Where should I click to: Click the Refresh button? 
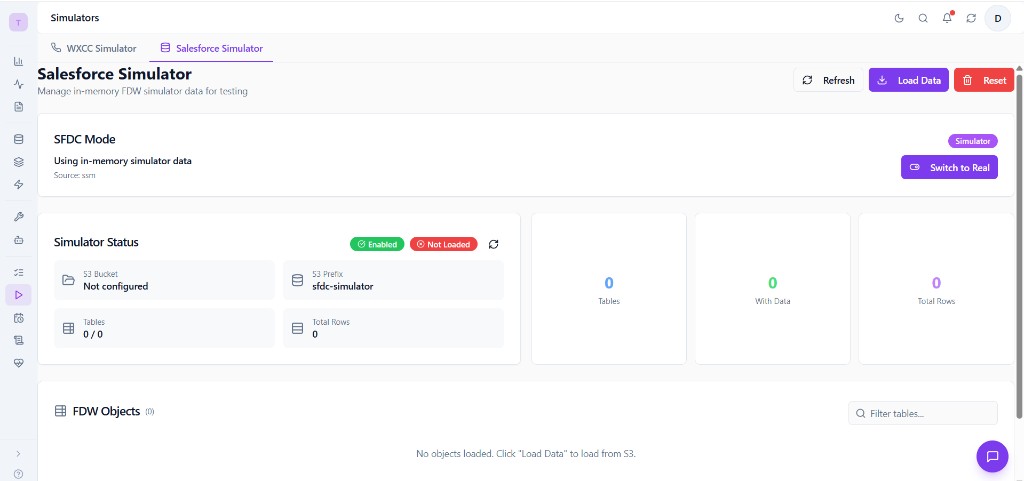pos(828,80)
